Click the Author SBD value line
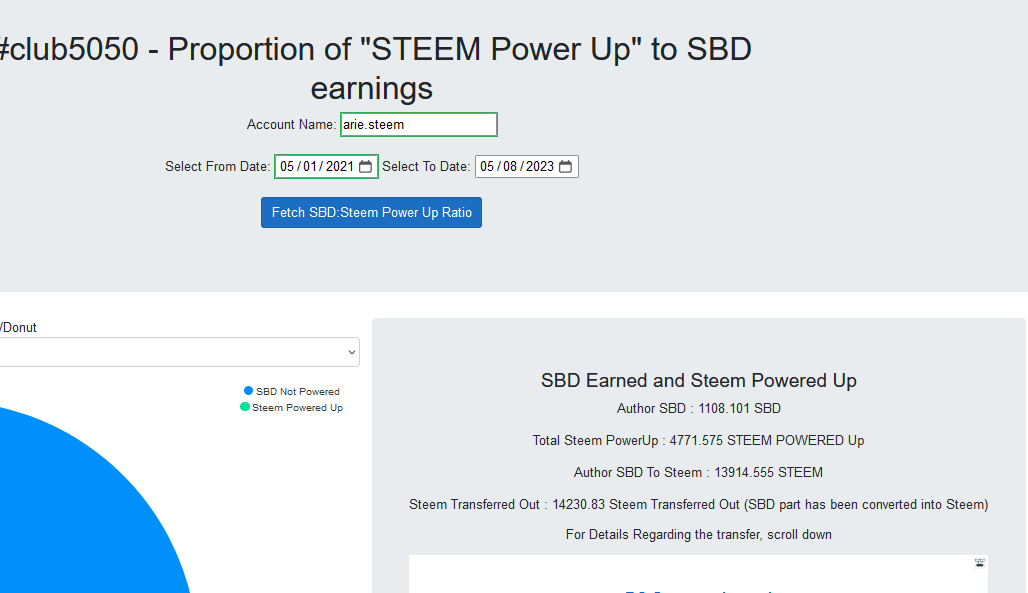 (x=698, y=409)
